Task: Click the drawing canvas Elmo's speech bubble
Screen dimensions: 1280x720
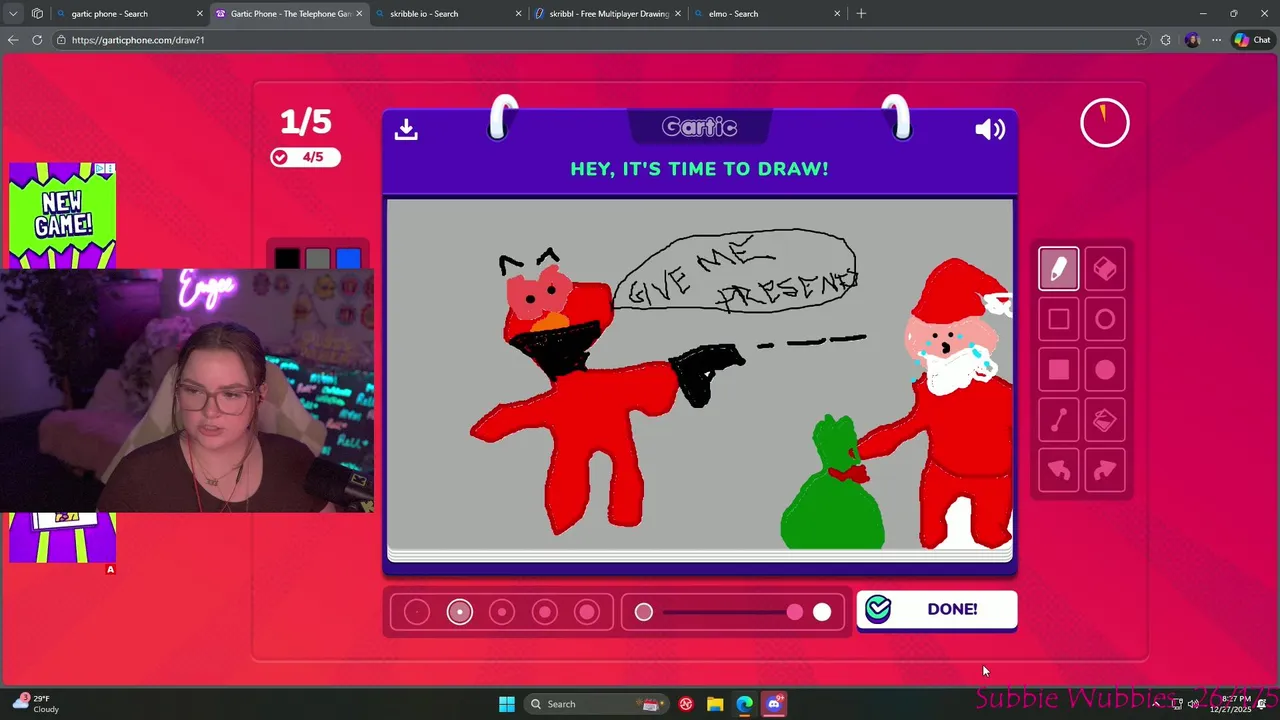Action: [x=735, y=270]
